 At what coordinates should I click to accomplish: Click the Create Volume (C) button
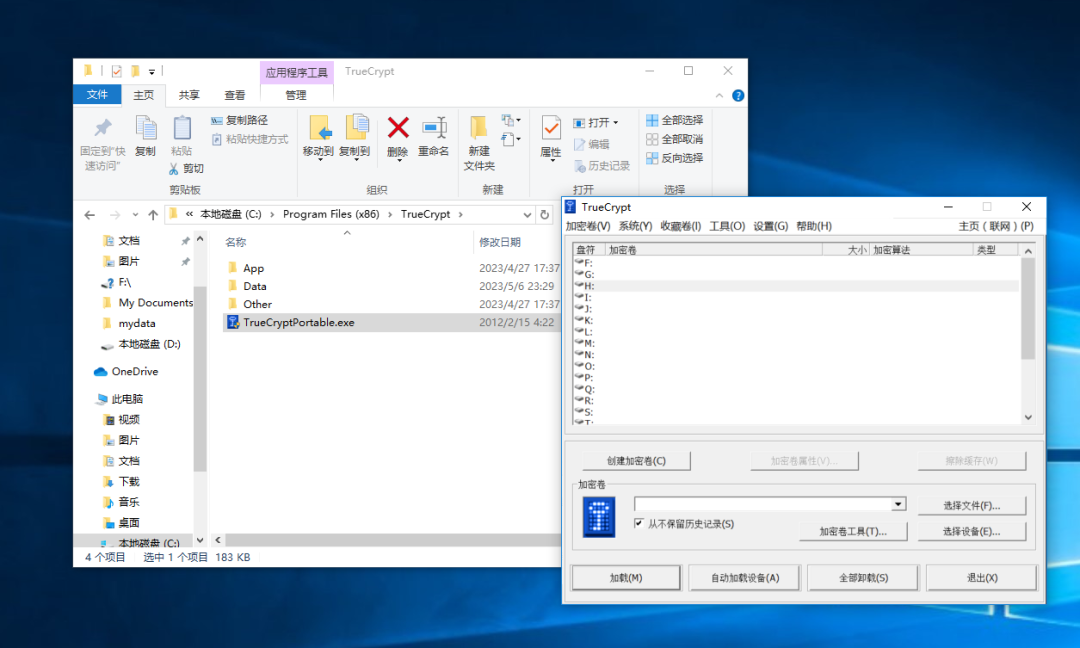point(636,461)
